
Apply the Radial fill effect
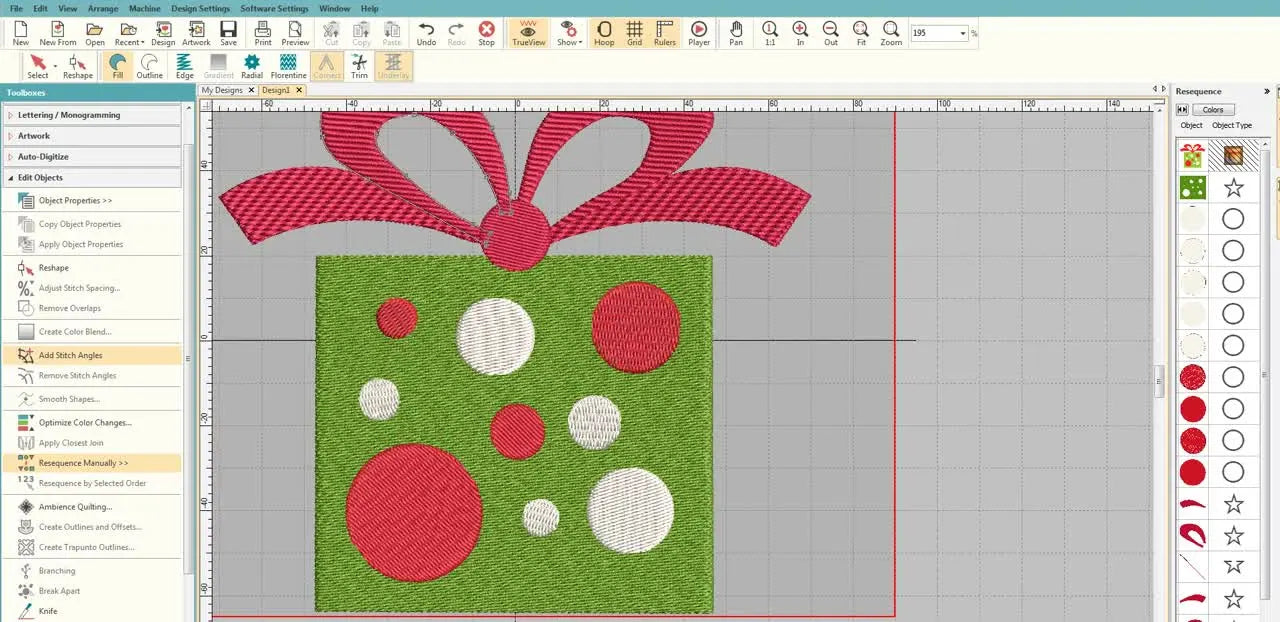pos(252,66)
